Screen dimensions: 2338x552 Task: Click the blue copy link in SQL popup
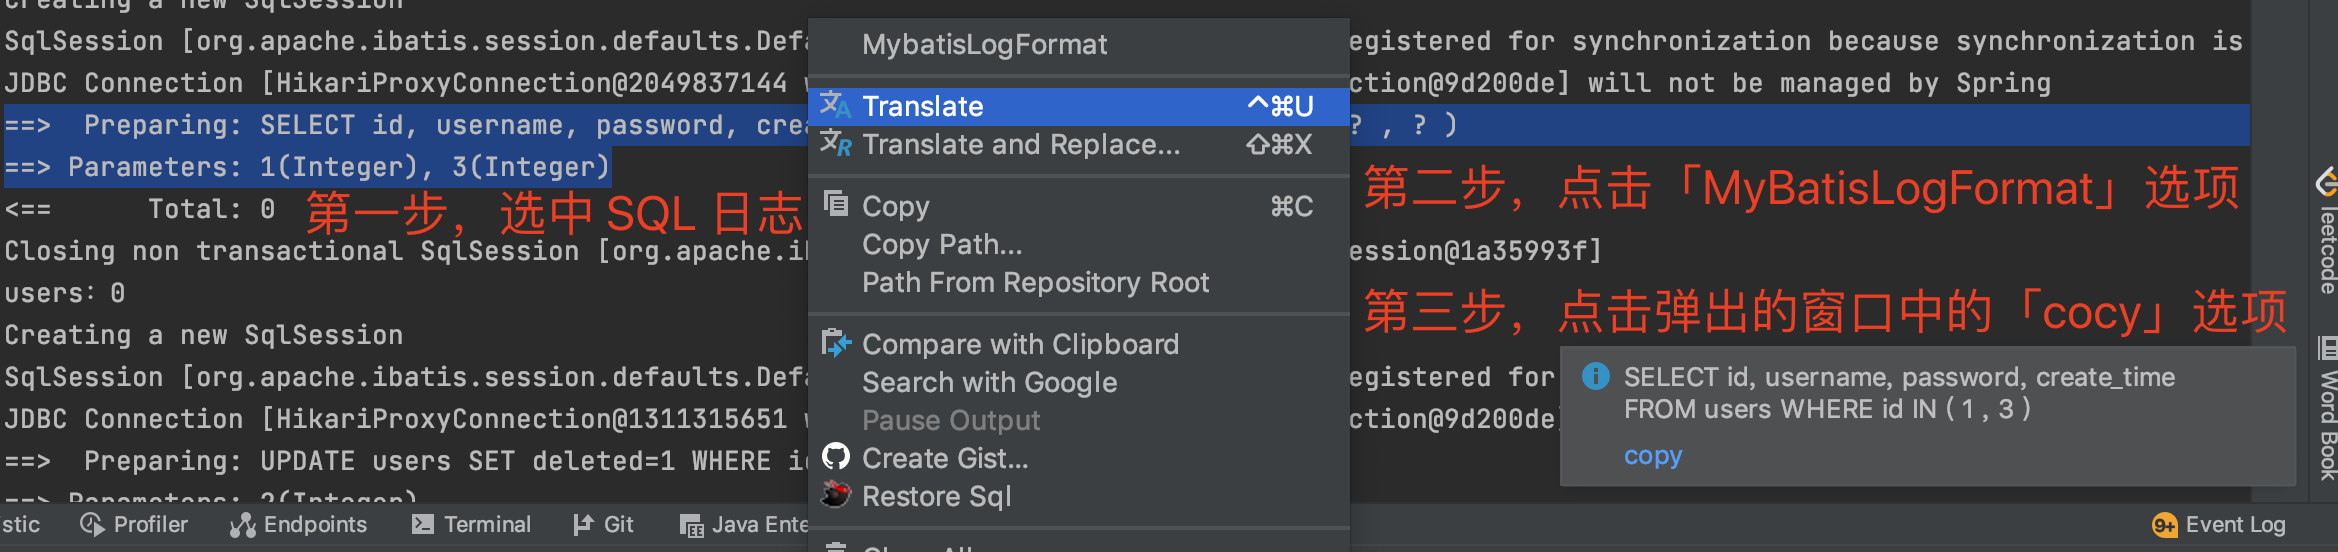(x=1652, y=455)
